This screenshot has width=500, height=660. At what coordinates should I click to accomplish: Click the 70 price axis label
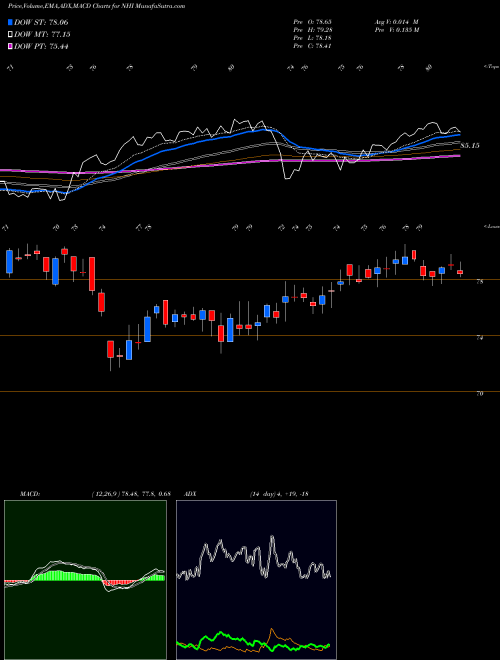click(x=479, y=394)
